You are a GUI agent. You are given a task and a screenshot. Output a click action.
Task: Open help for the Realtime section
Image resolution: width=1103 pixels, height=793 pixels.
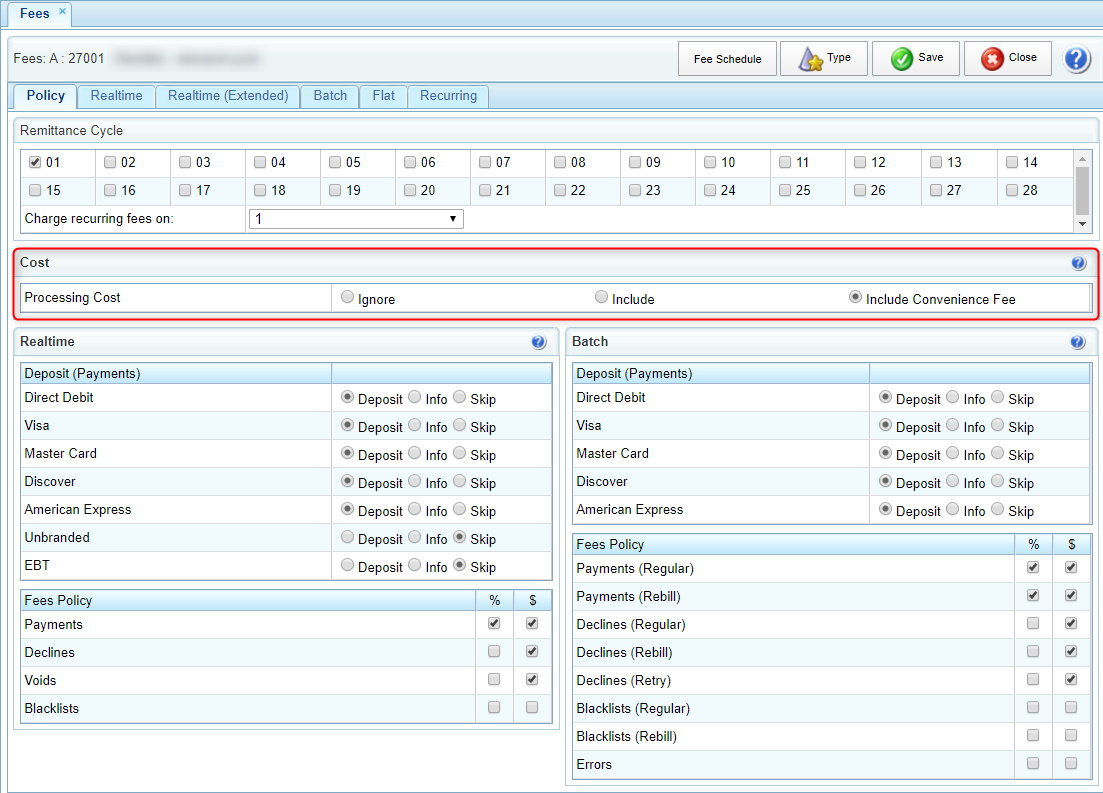pyautogui.click(x=539, y=342)
